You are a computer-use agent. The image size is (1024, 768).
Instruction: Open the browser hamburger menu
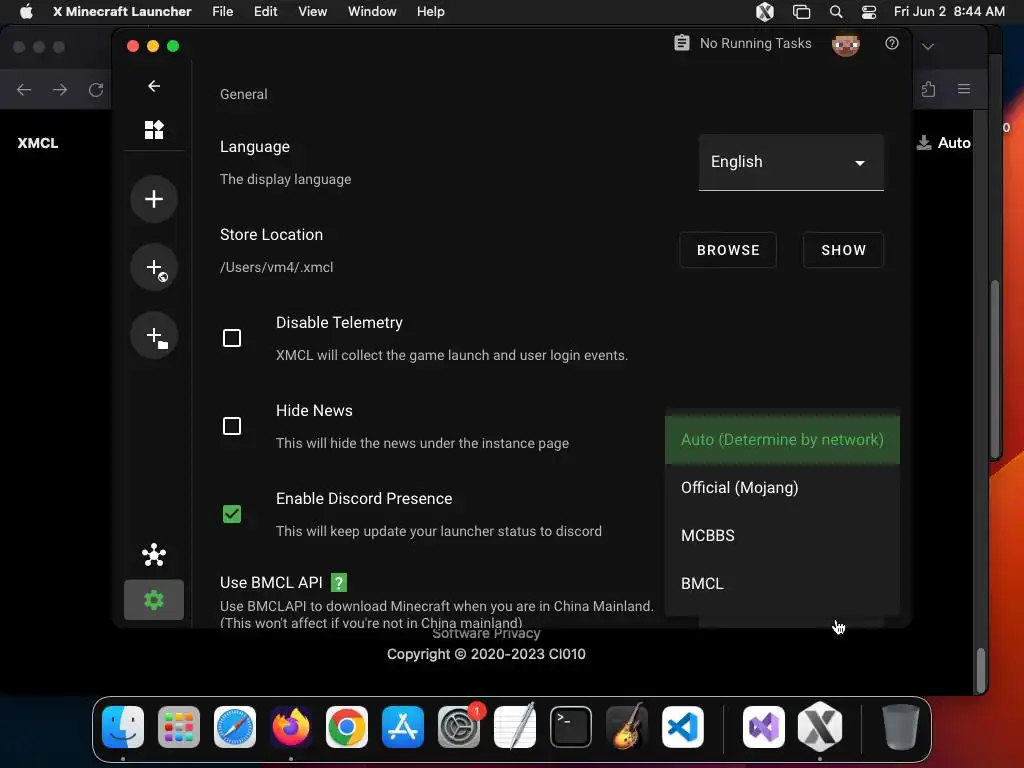(964, 89)
